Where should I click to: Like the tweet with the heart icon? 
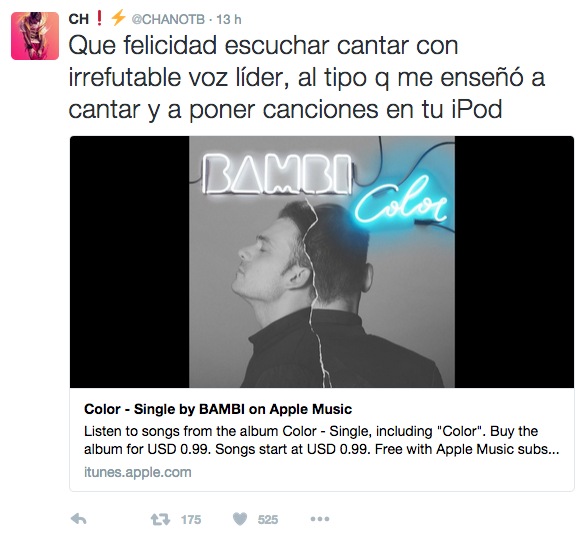(240, 519)
